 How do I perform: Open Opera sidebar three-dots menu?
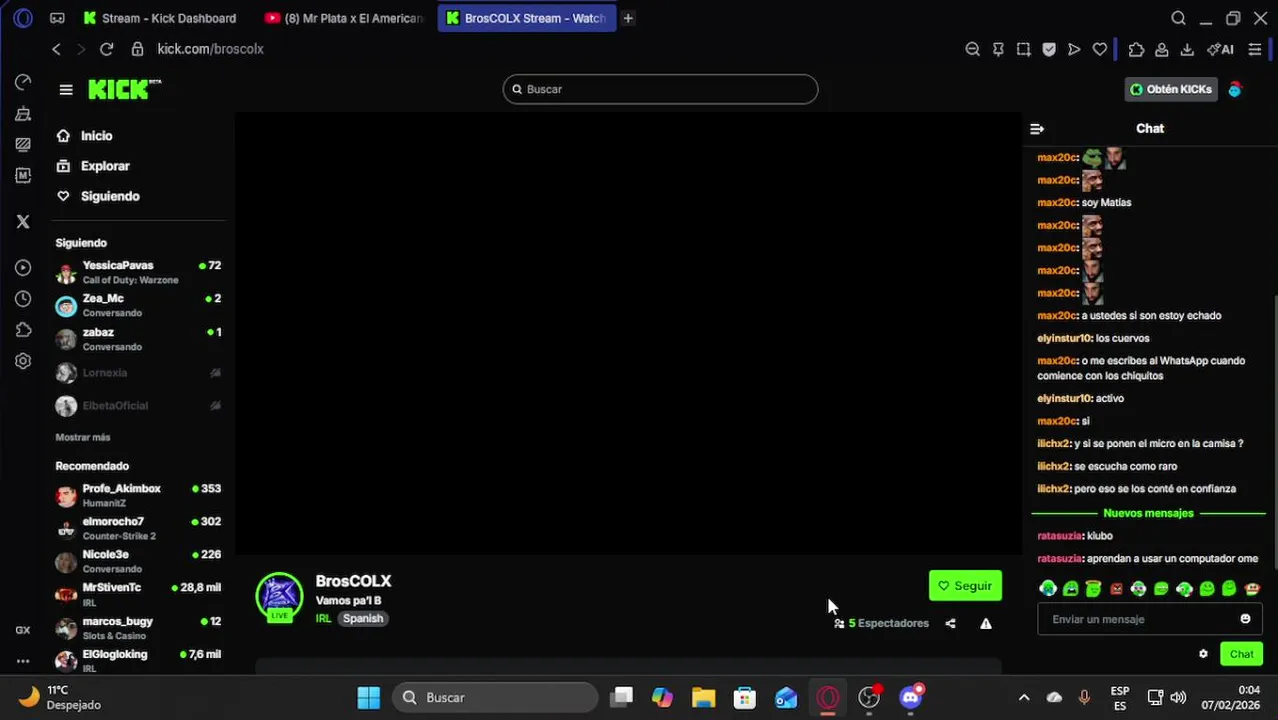tap(23, 661)
